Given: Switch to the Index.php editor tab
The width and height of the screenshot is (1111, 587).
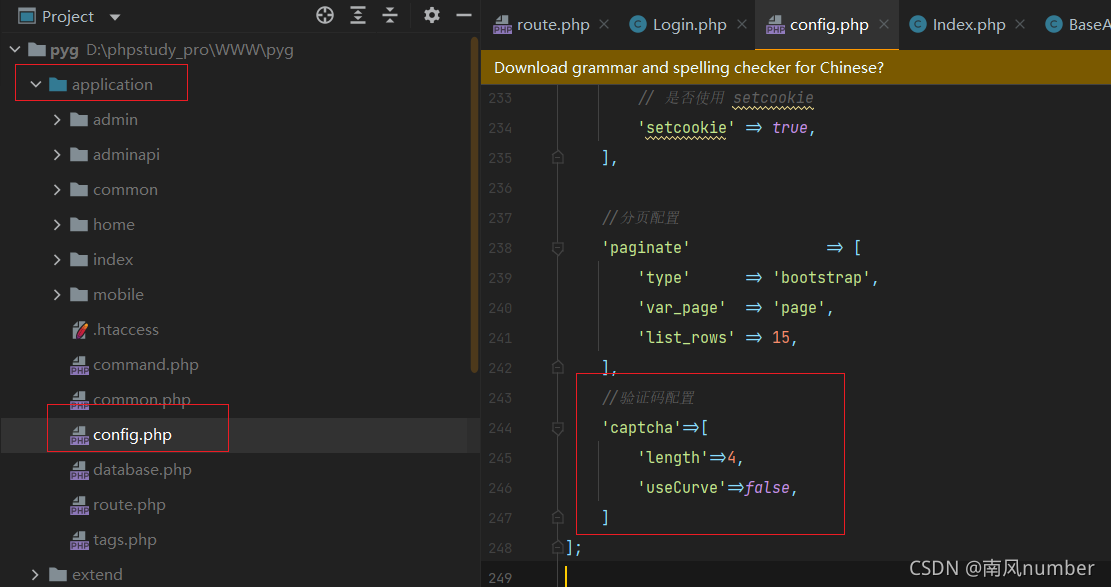Looking at the screenshot, I should [969, 25].
